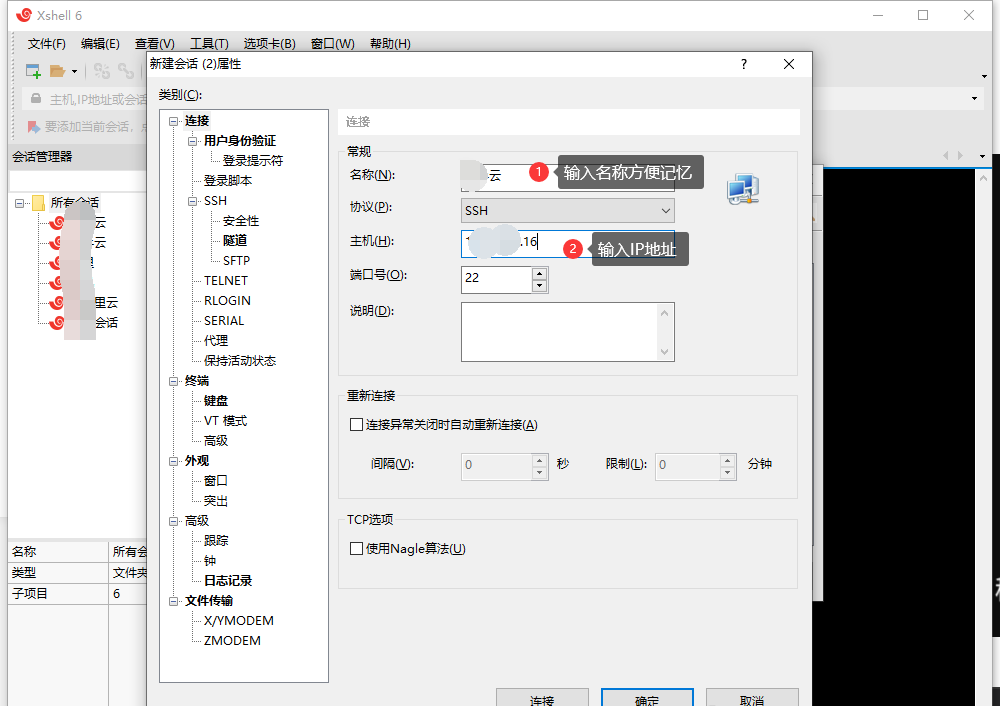The height and width of the screenshot is (706, 1000).
Task: Select 窗口 under 外观
Action: coord(216,481)
